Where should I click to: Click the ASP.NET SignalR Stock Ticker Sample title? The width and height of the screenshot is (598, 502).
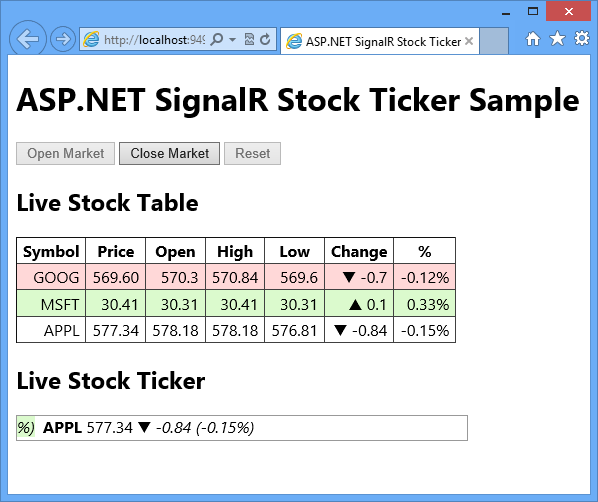(x=297, y=100)
